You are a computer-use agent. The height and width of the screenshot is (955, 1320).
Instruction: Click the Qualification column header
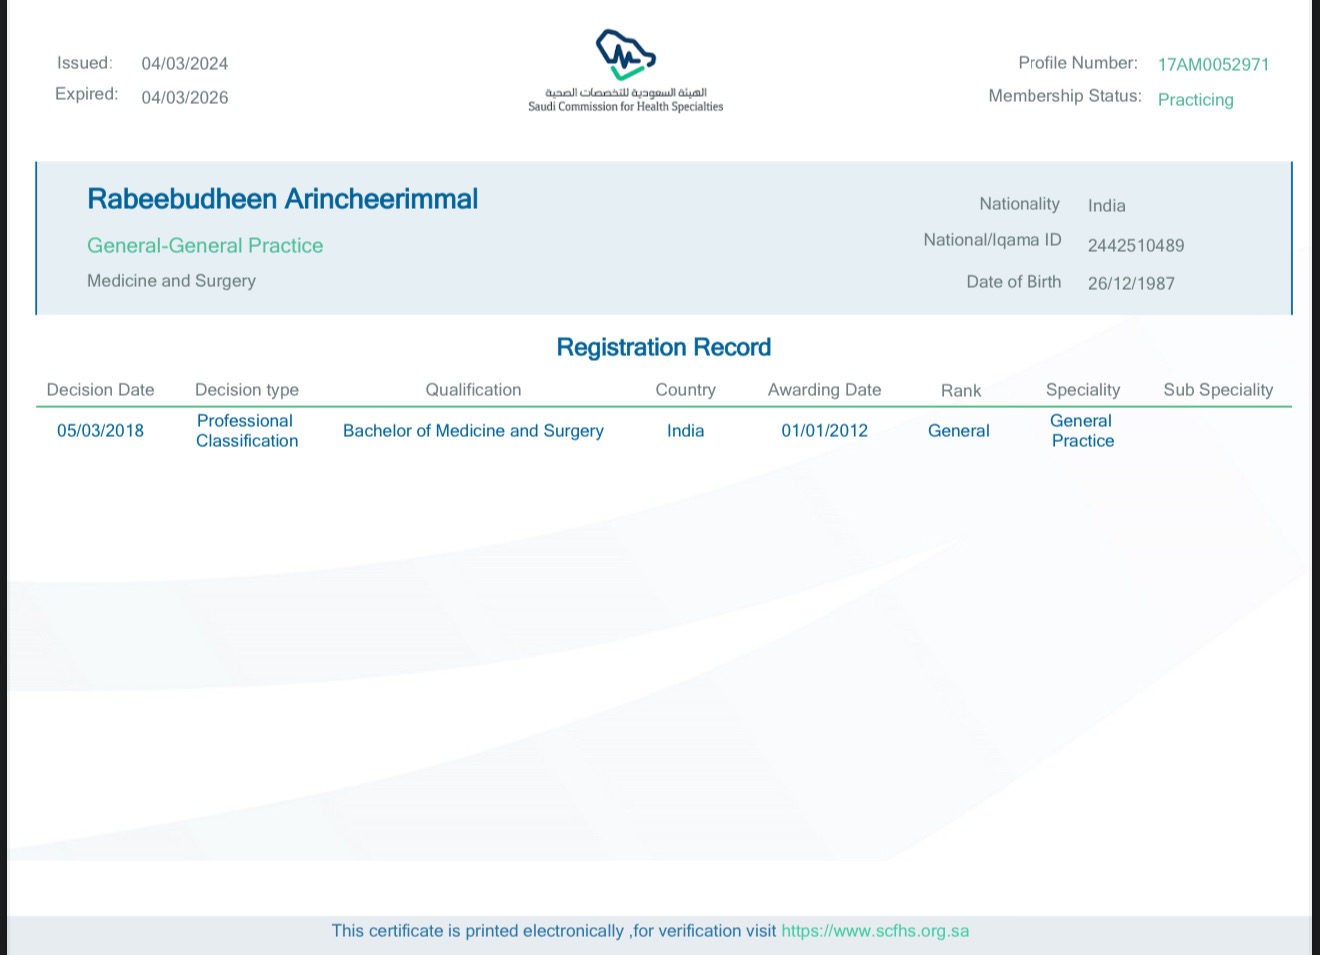473,390
